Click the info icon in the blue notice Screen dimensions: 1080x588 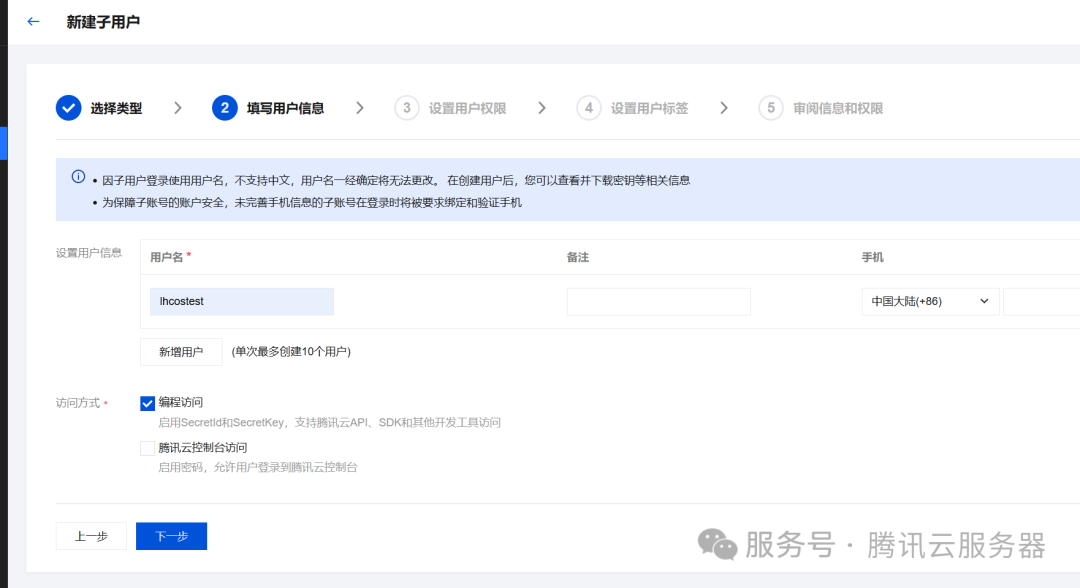point(79,177)
